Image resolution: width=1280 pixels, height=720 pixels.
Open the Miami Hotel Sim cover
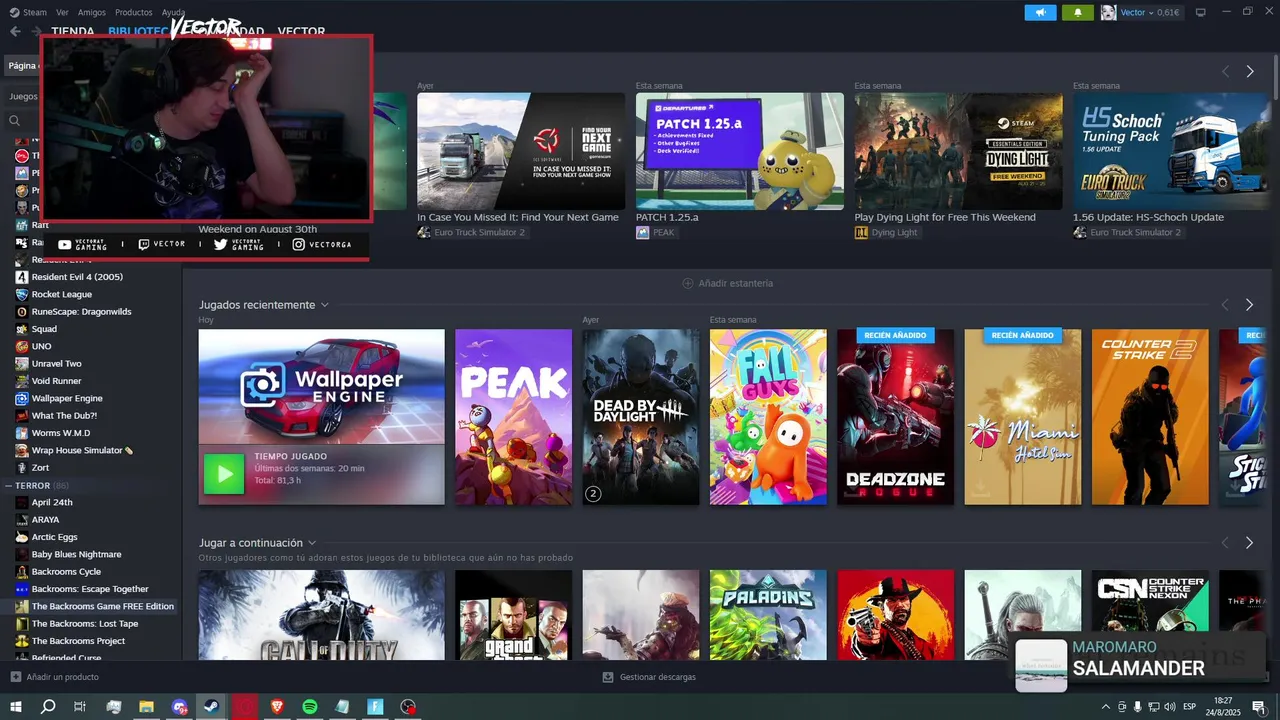[x=1023, y=417]
